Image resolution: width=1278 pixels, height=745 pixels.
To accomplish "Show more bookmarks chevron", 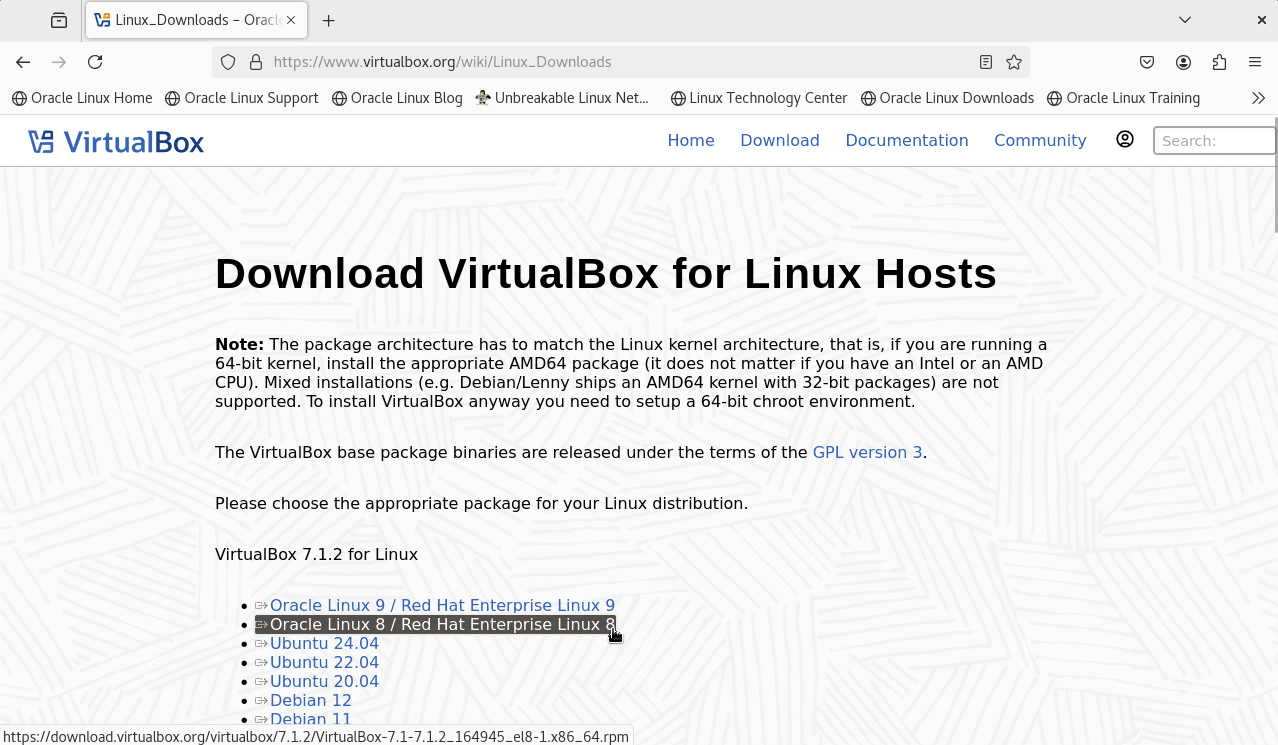I will [x=1258, y=98].
